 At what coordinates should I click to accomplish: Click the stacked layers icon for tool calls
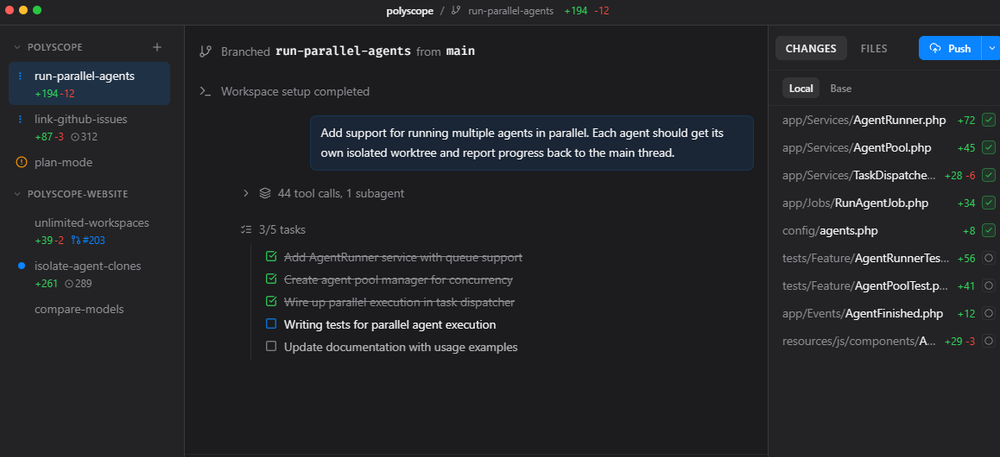(265, 193)
